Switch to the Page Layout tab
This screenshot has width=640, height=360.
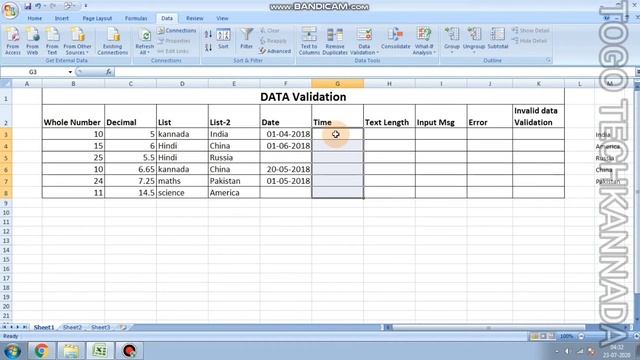tap(97, 18)
